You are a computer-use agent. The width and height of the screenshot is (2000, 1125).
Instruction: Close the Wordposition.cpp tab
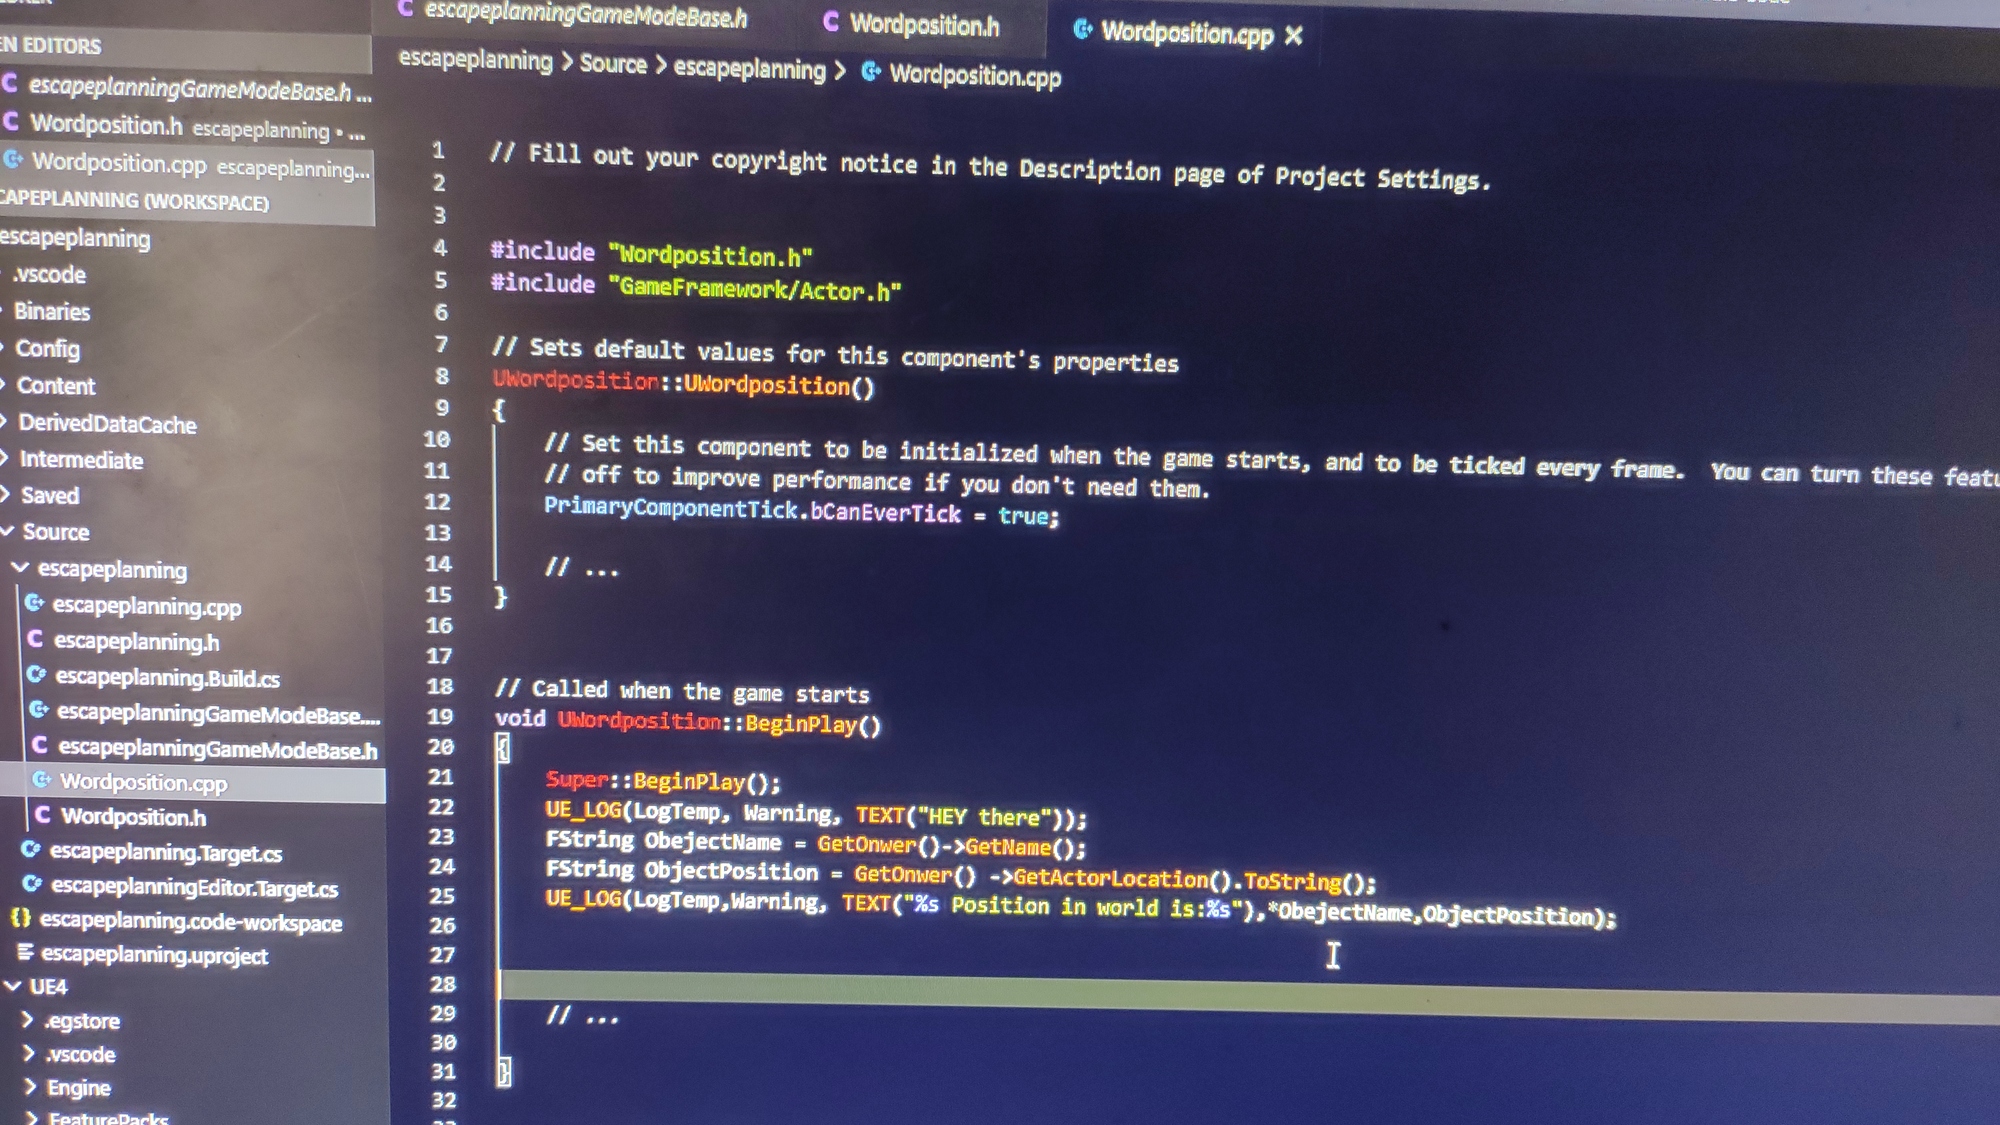(1294, 36)
